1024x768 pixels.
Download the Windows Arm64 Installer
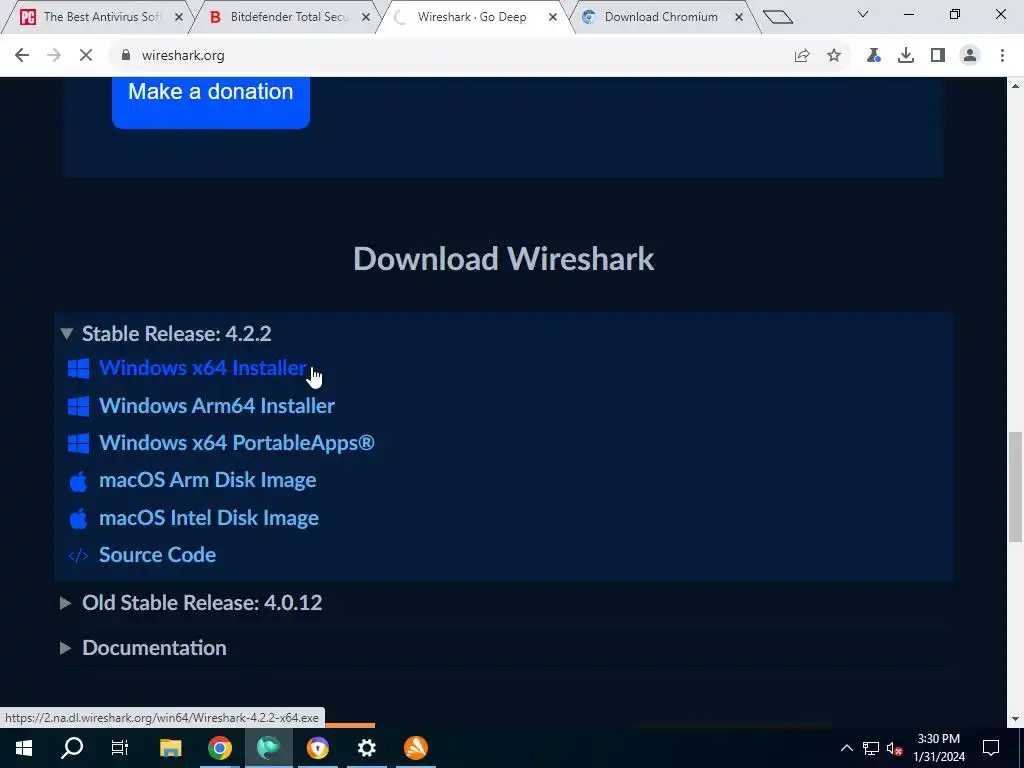217,406
